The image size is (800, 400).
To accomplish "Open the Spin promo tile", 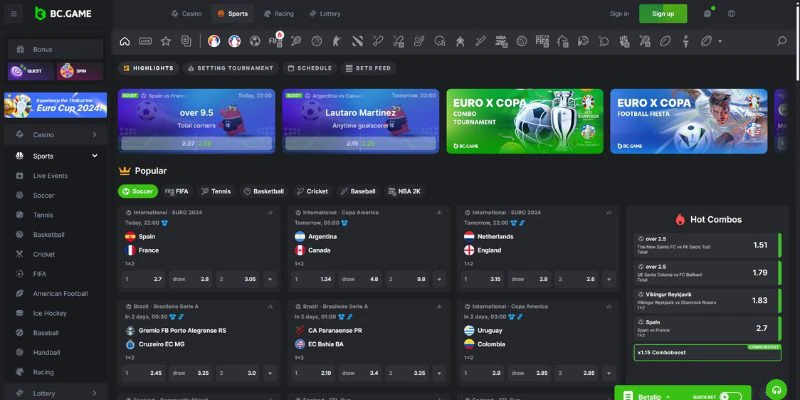I will 80,71.
